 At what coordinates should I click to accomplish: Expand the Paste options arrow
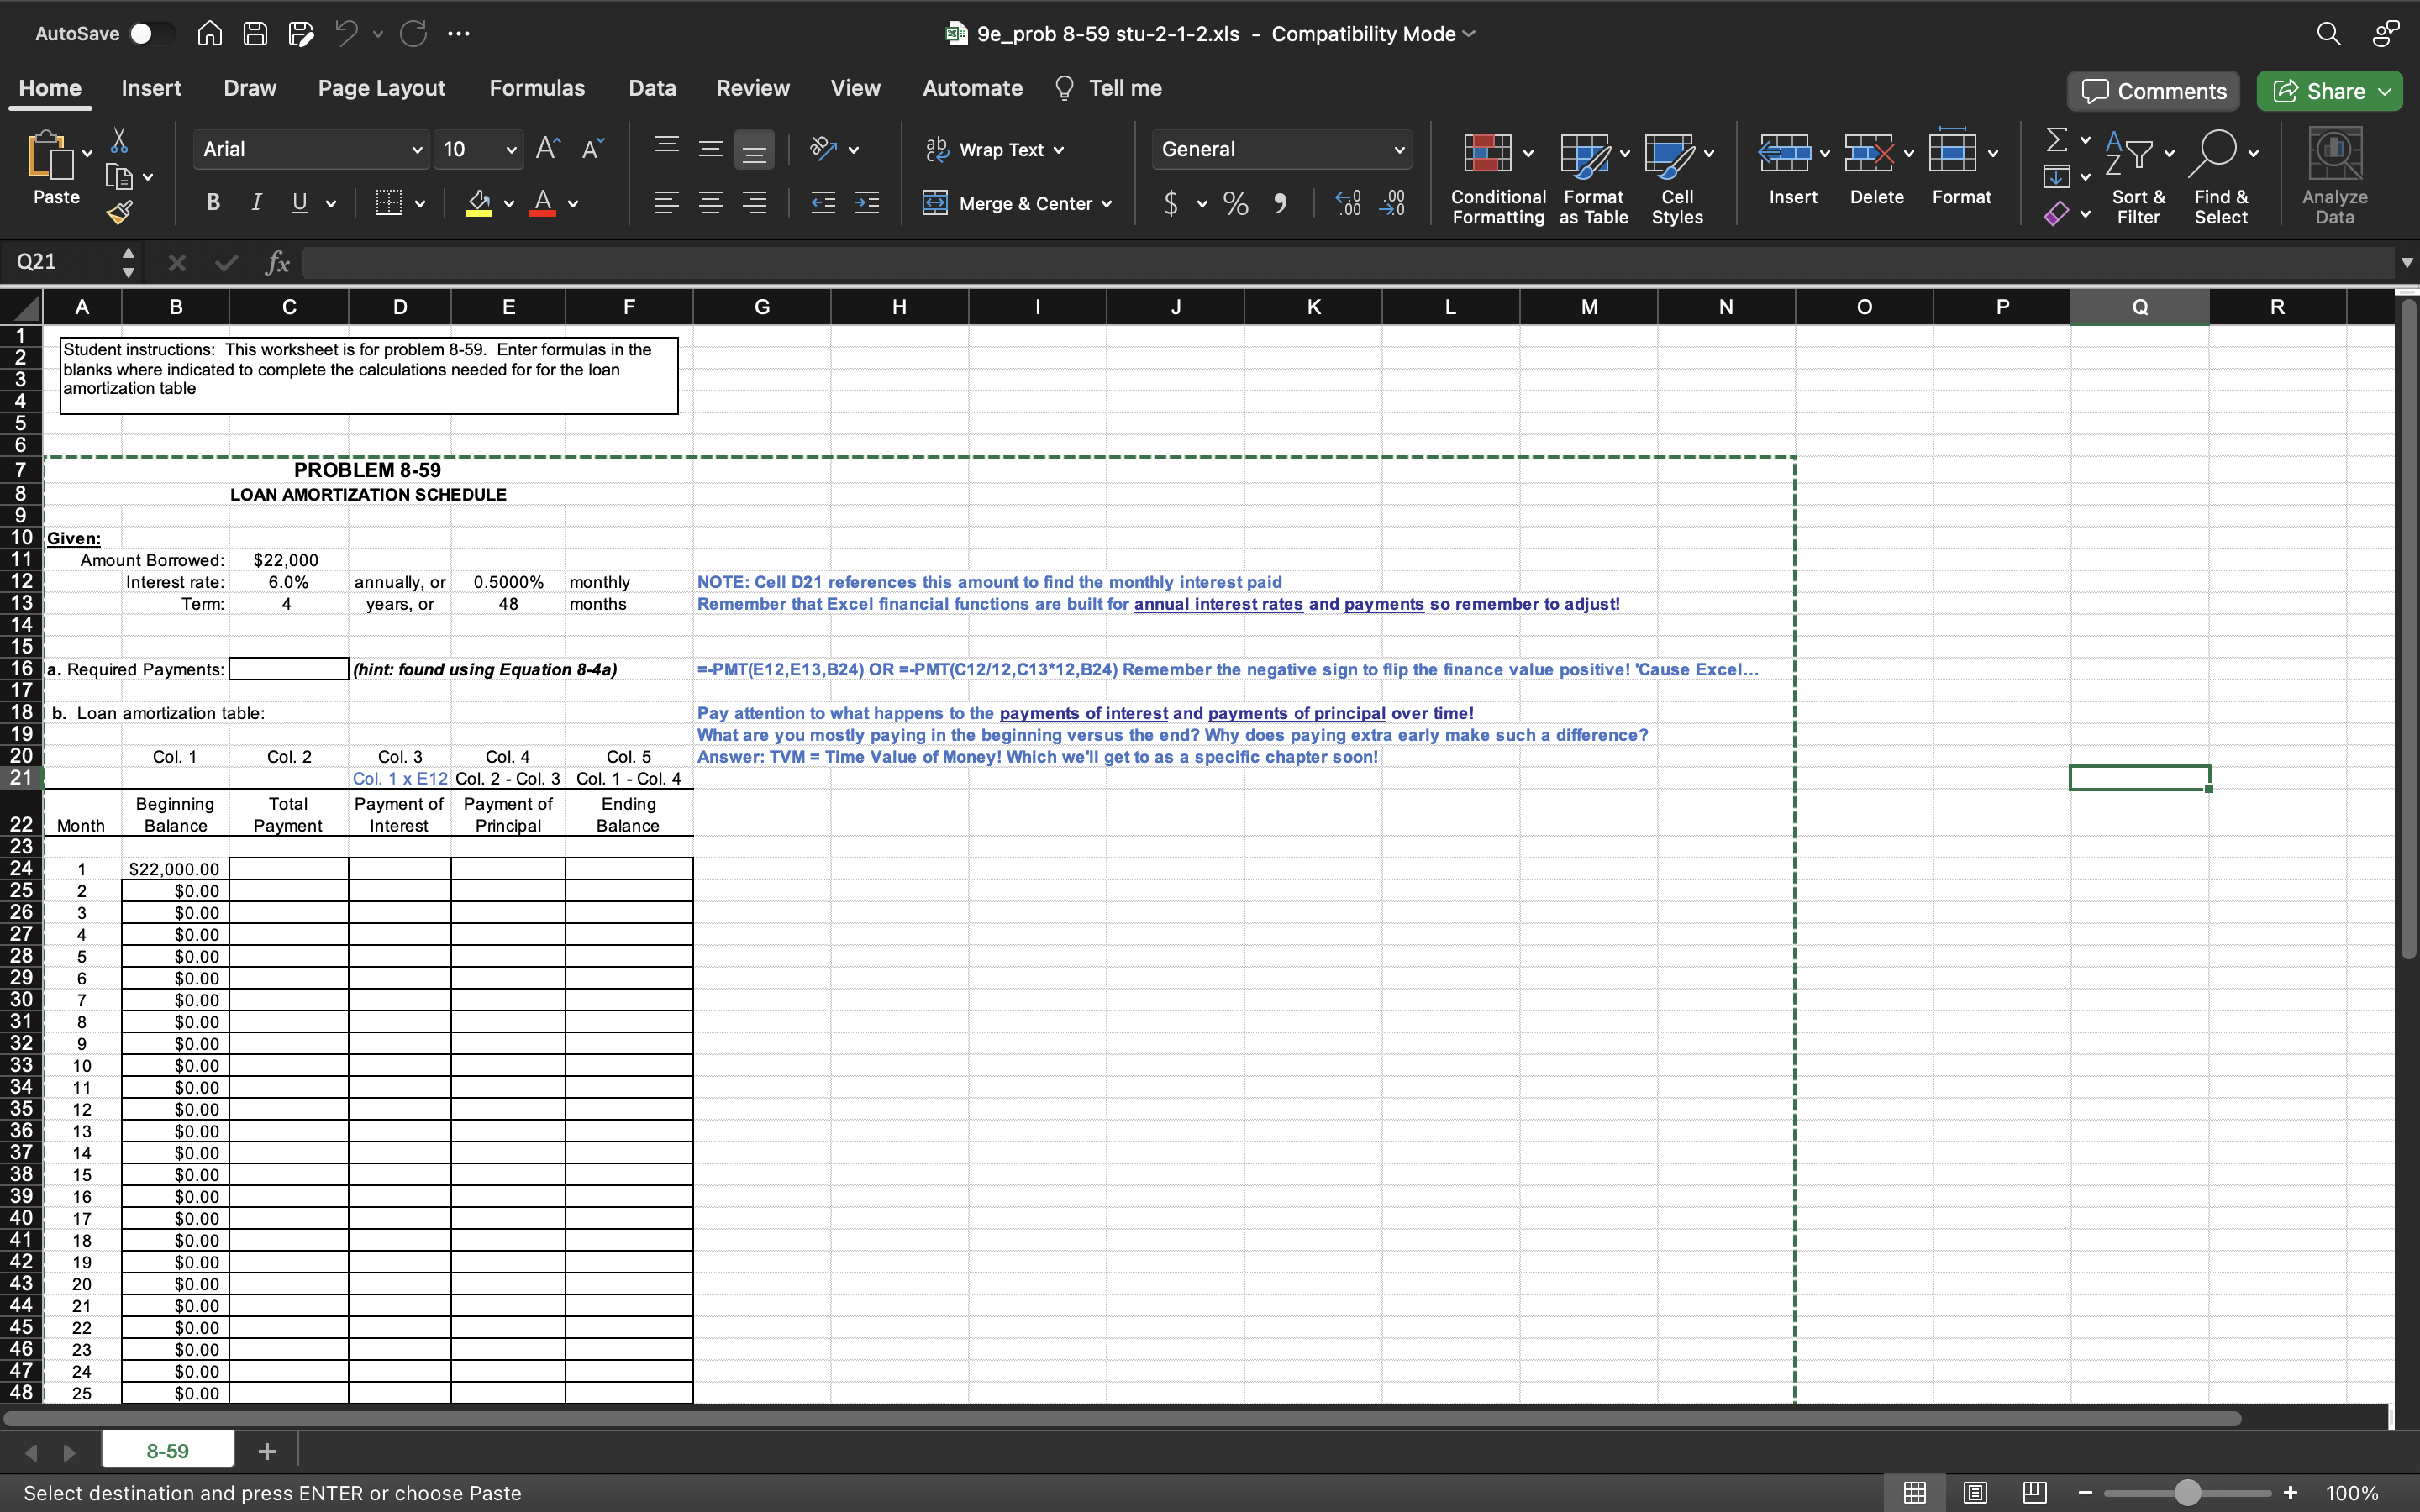coord(87,152)
